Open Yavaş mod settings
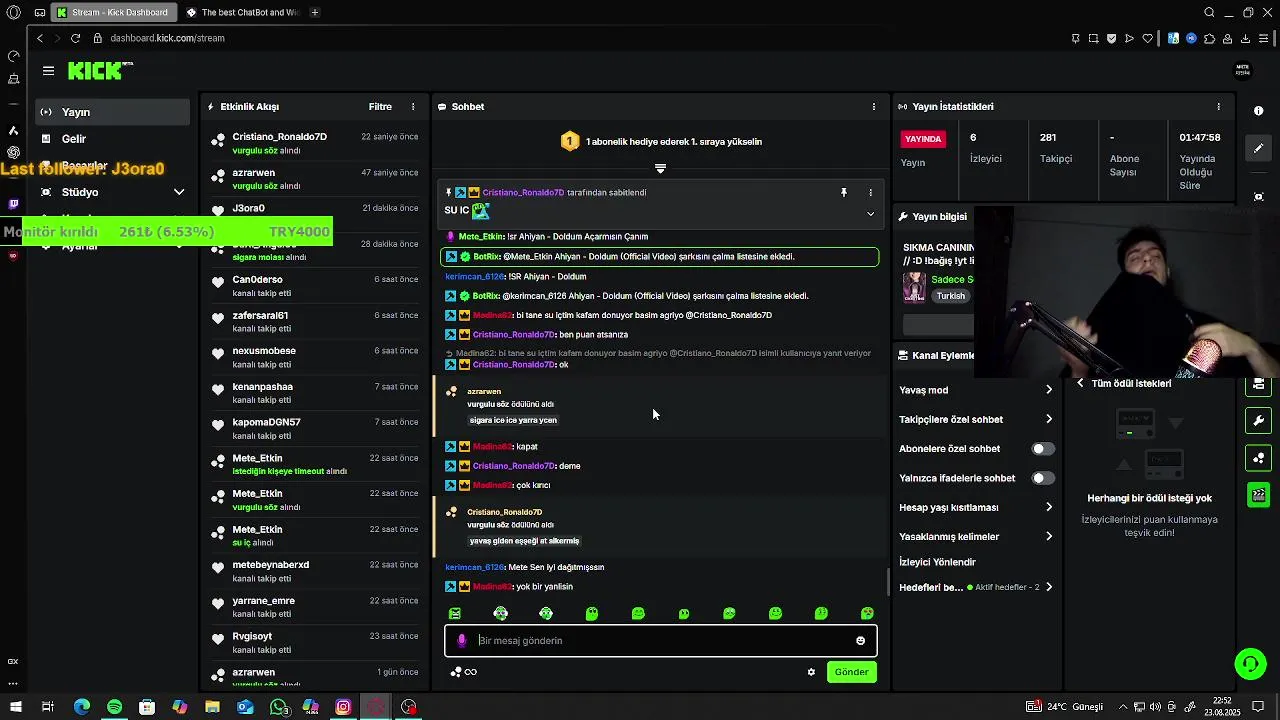 pos(975,390)
